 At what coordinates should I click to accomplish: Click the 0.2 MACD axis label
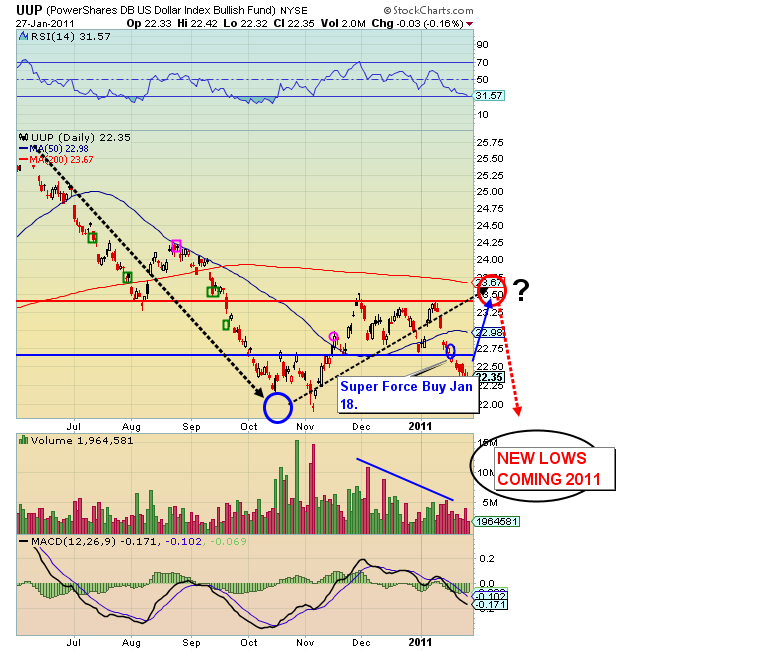pyautogui.click(x=487, y=559)
